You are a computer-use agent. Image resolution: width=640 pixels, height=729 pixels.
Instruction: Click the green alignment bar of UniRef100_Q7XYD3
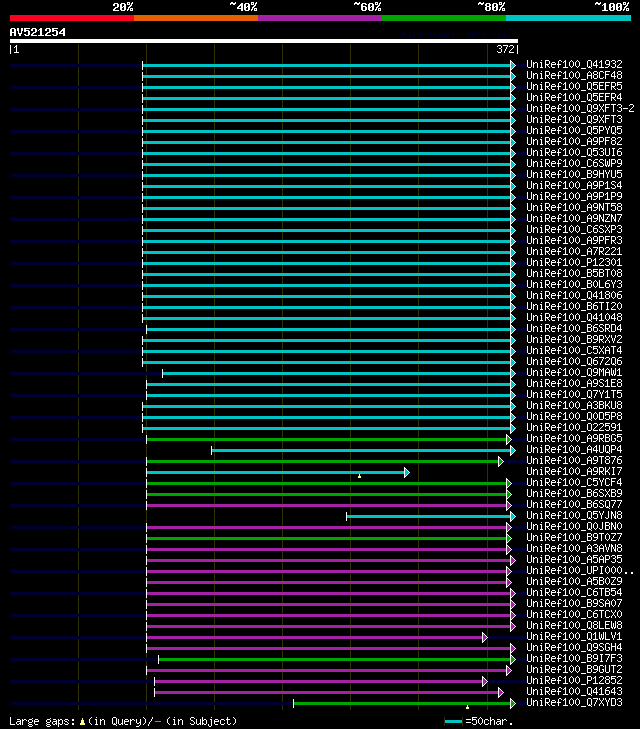click(402, 703)
